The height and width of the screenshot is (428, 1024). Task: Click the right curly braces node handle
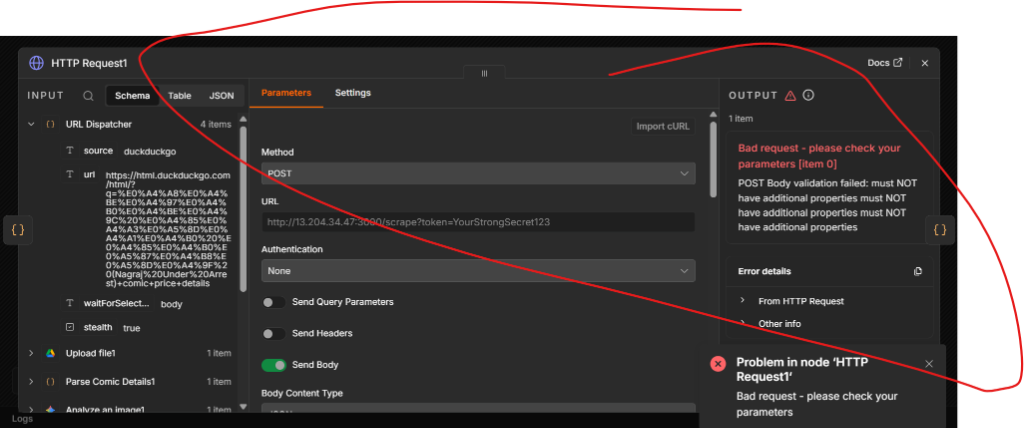[x=940, y=230]
